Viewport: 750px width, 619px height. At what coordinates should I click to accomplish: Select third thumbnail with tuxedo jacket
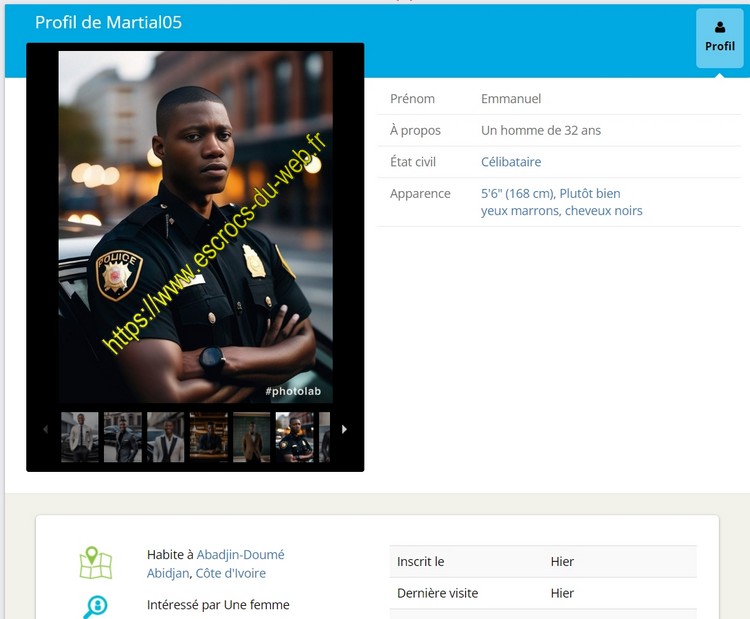pos(166,437)
